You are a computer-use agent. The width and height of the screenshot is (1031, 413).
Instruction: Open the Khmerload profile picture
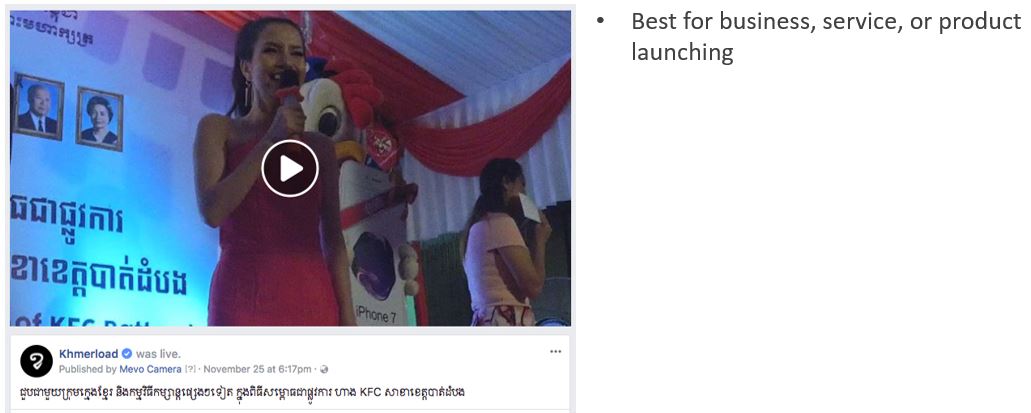pyautogui.click(x=37, y=361)
